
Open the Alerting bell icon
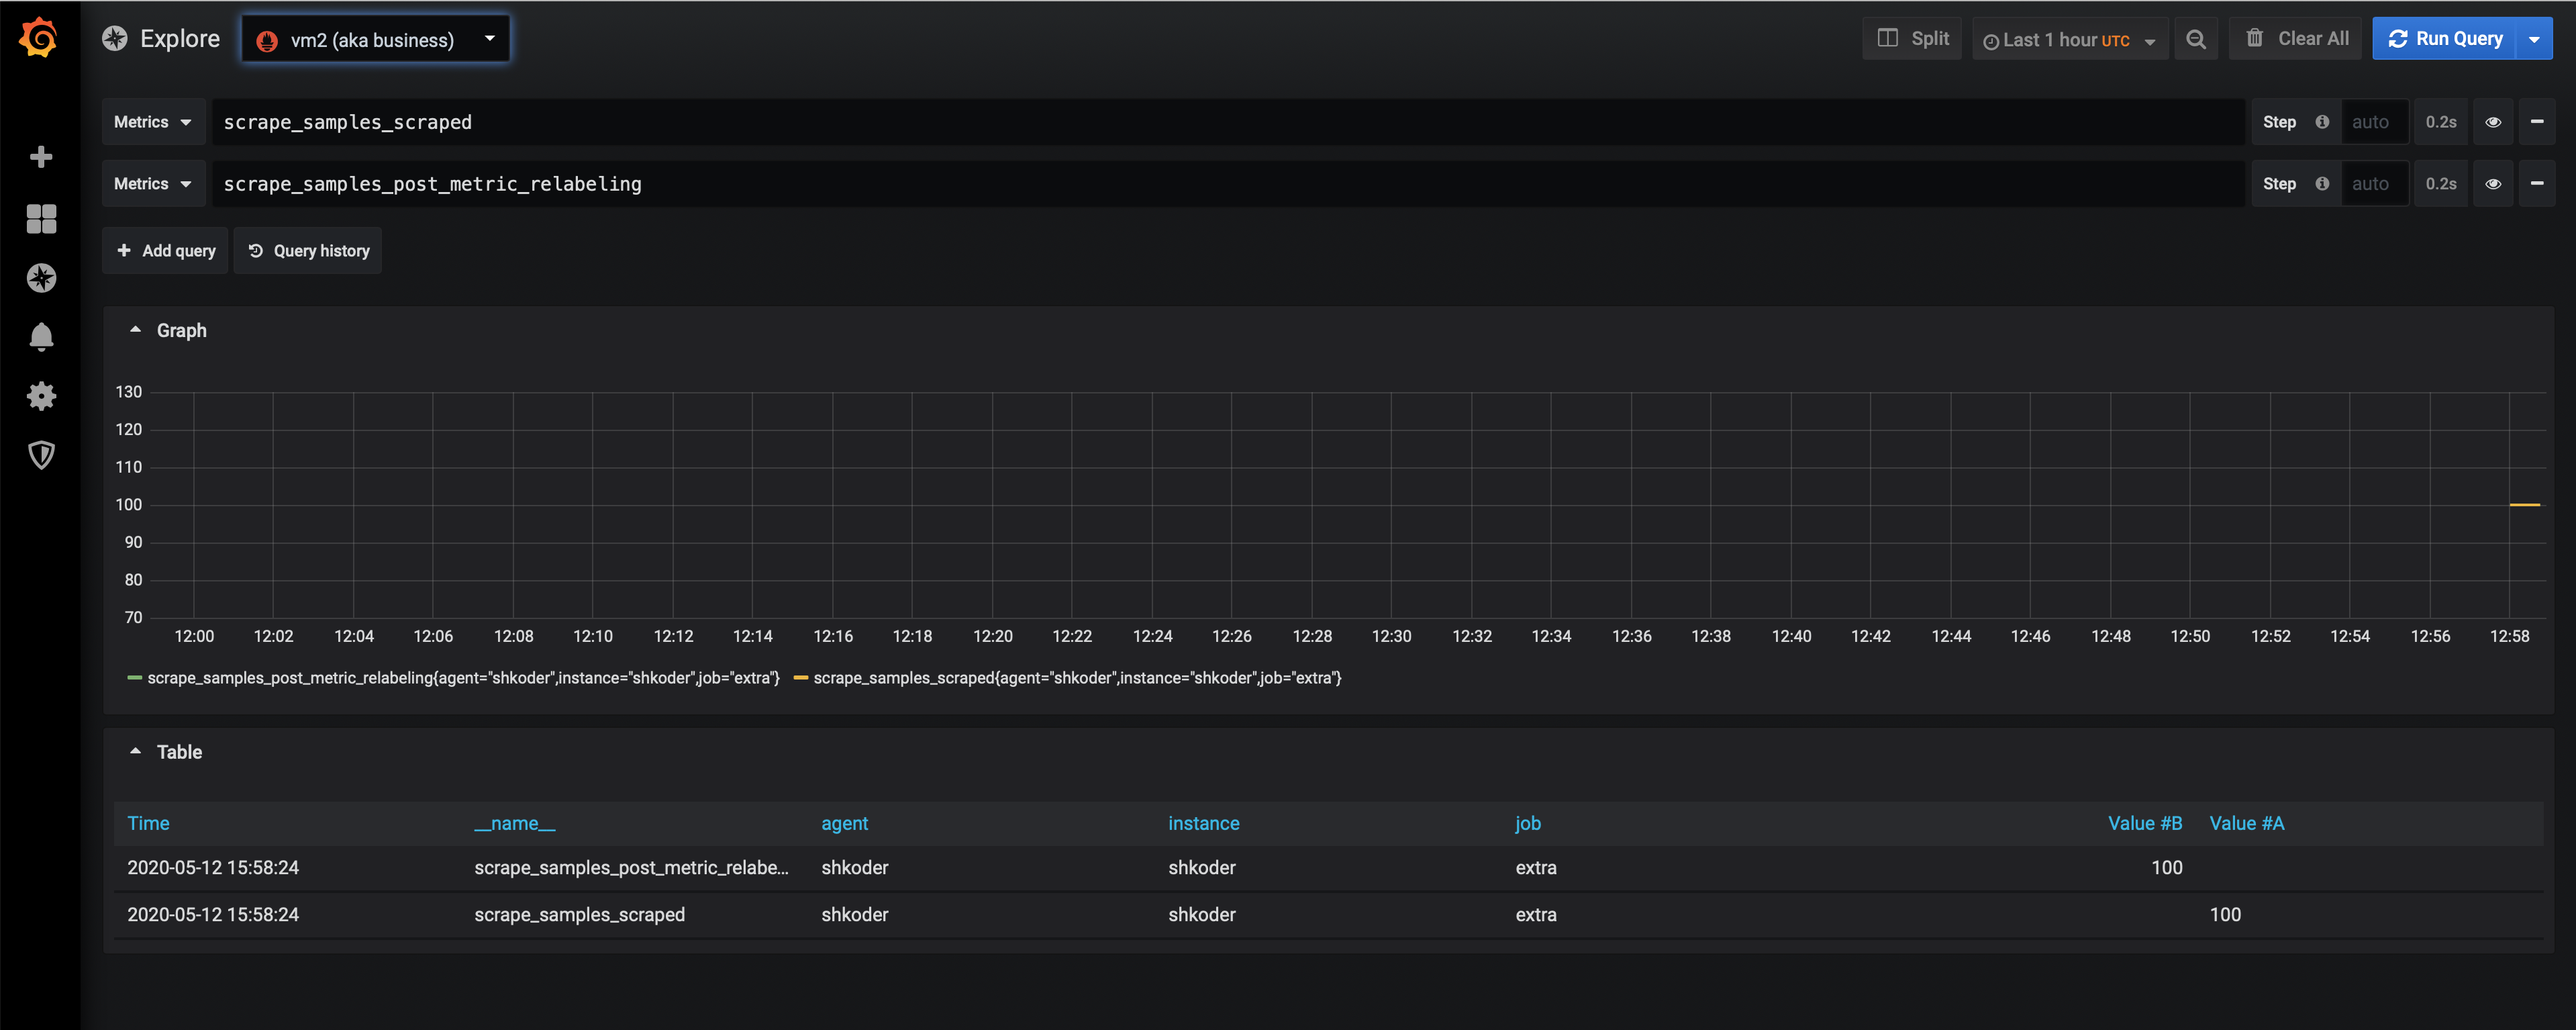tap(41, 337)
